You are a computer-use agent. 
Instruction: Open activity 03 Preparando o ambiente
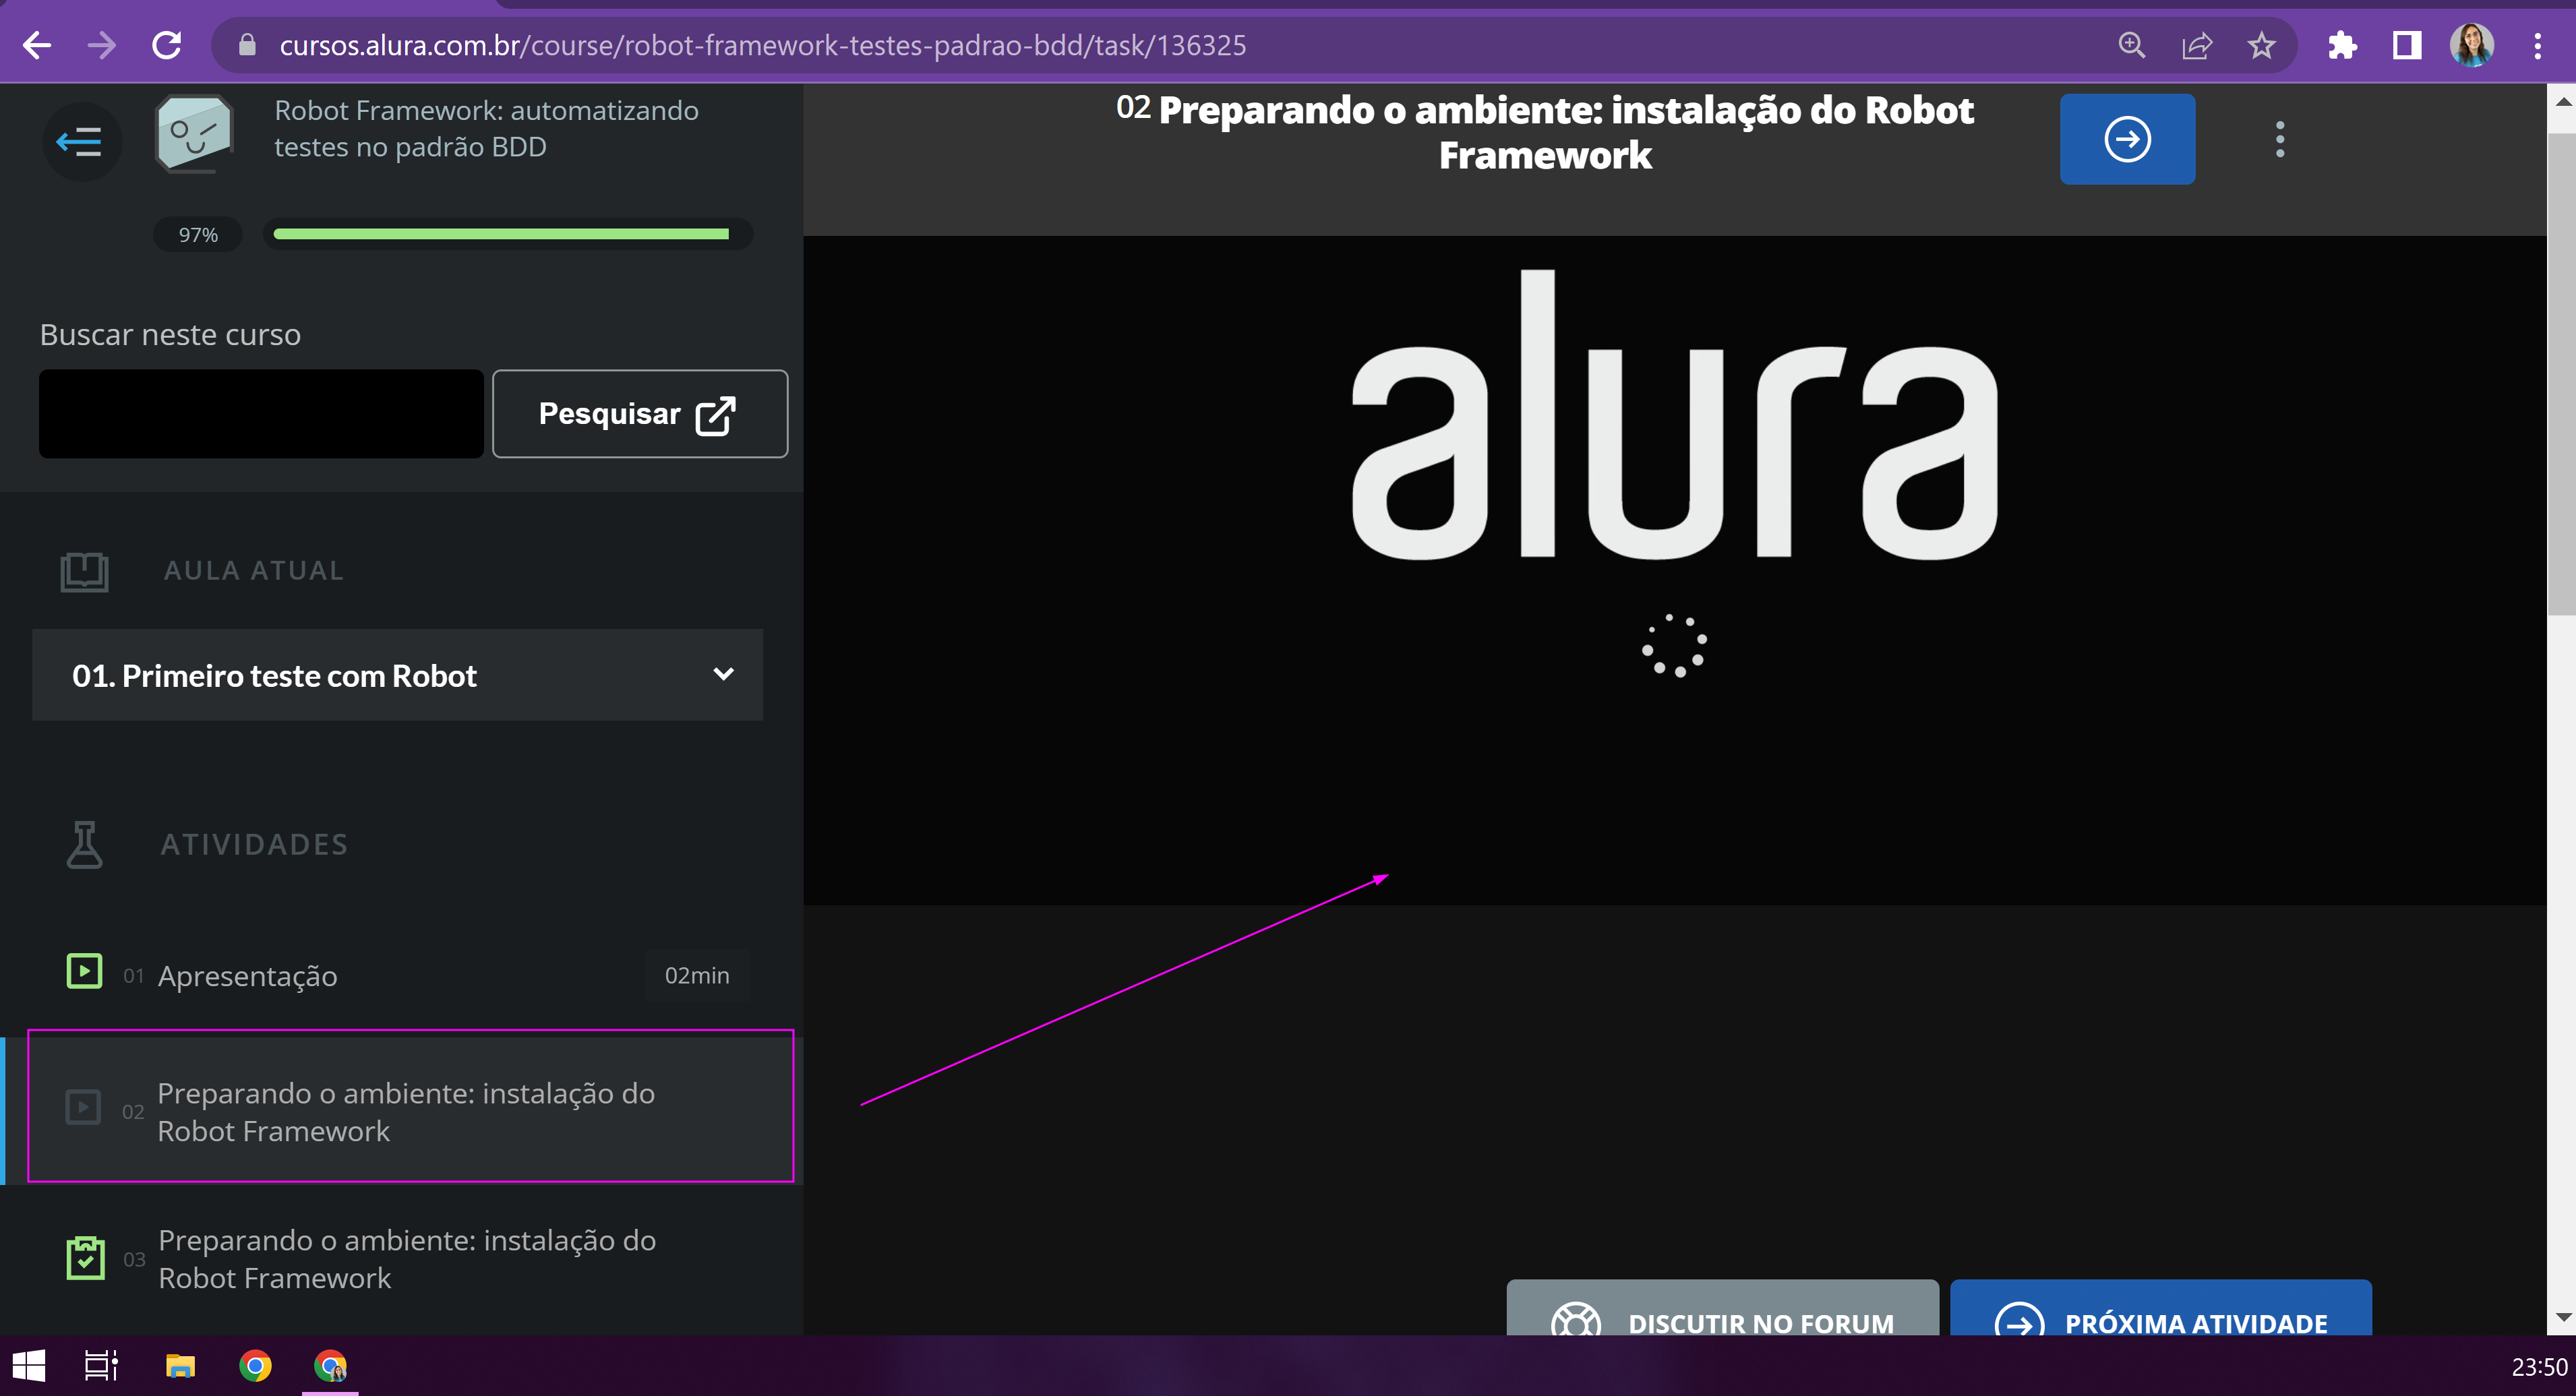(x=400, y=1258)
